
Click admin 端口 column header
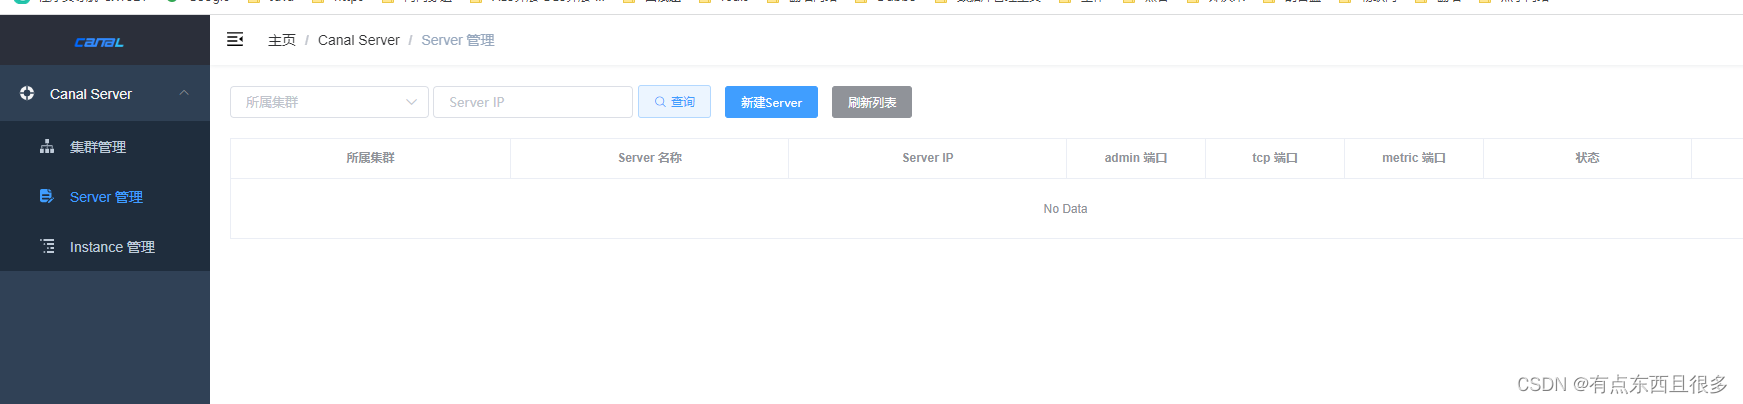pyautogui.click(x=1136, y=158)
